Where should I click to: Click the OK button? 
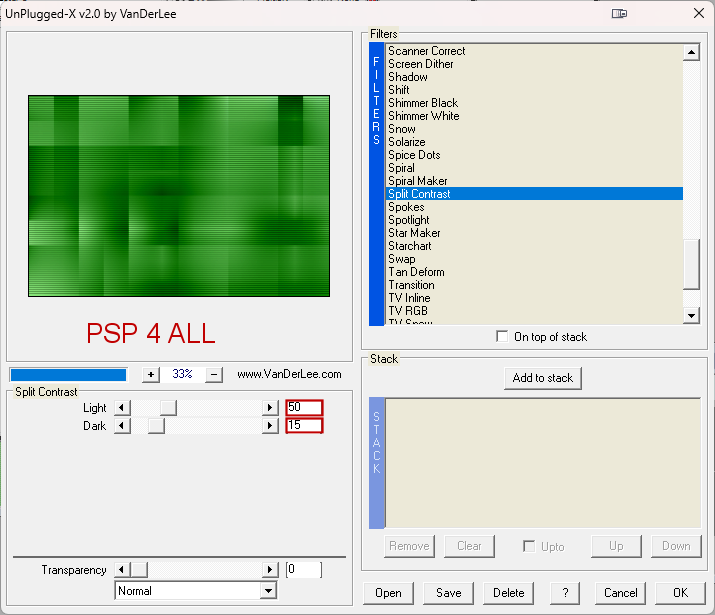click(x=680, y=592)
